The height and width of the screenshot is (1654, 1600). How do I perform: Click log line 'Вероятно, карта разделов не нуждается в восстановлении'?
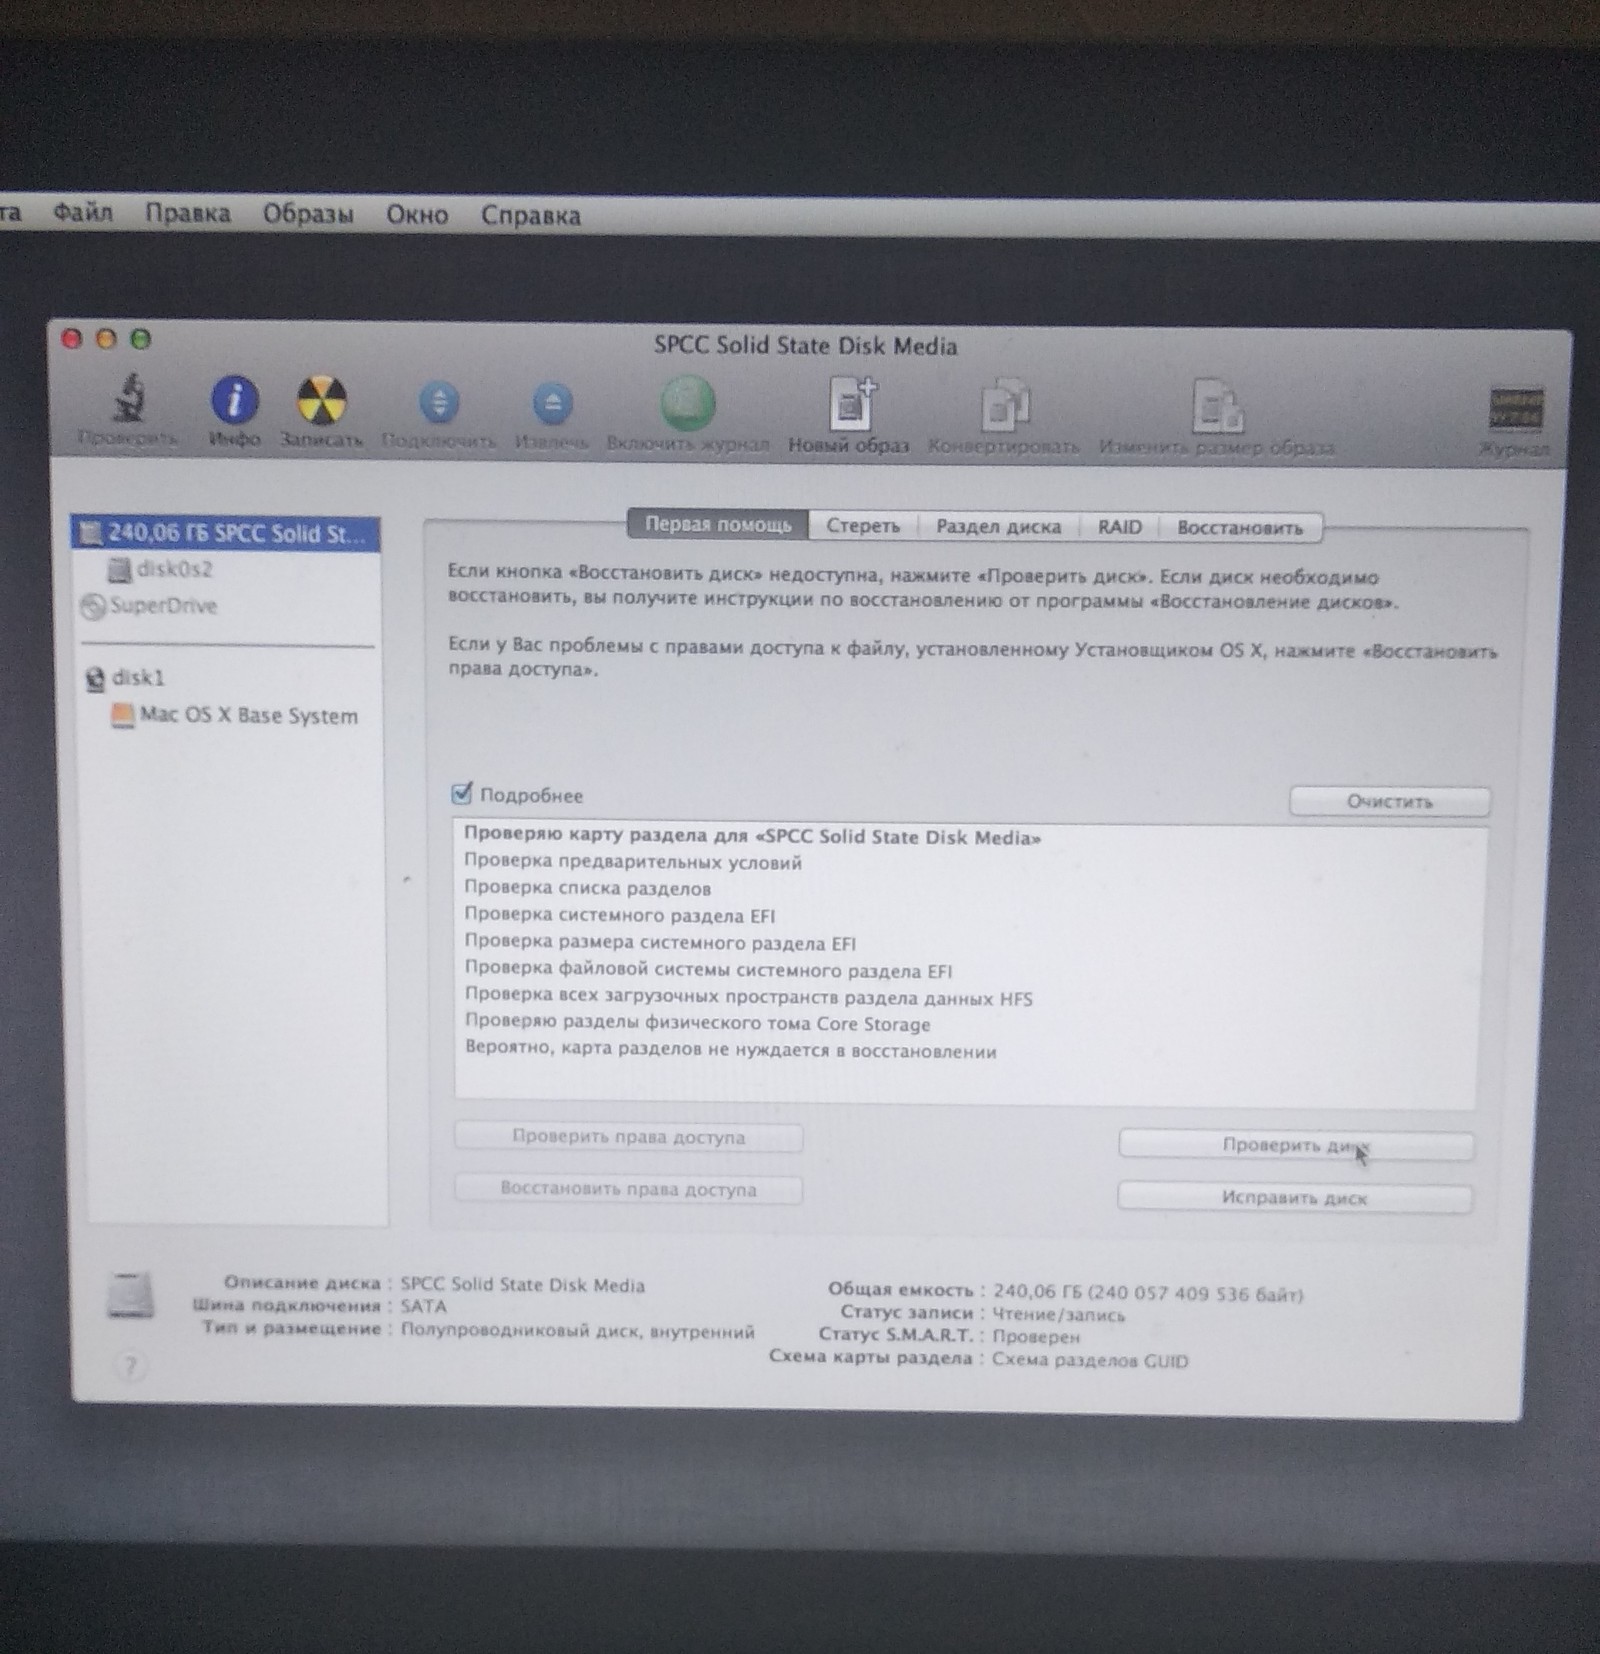tap(731, 1050)
